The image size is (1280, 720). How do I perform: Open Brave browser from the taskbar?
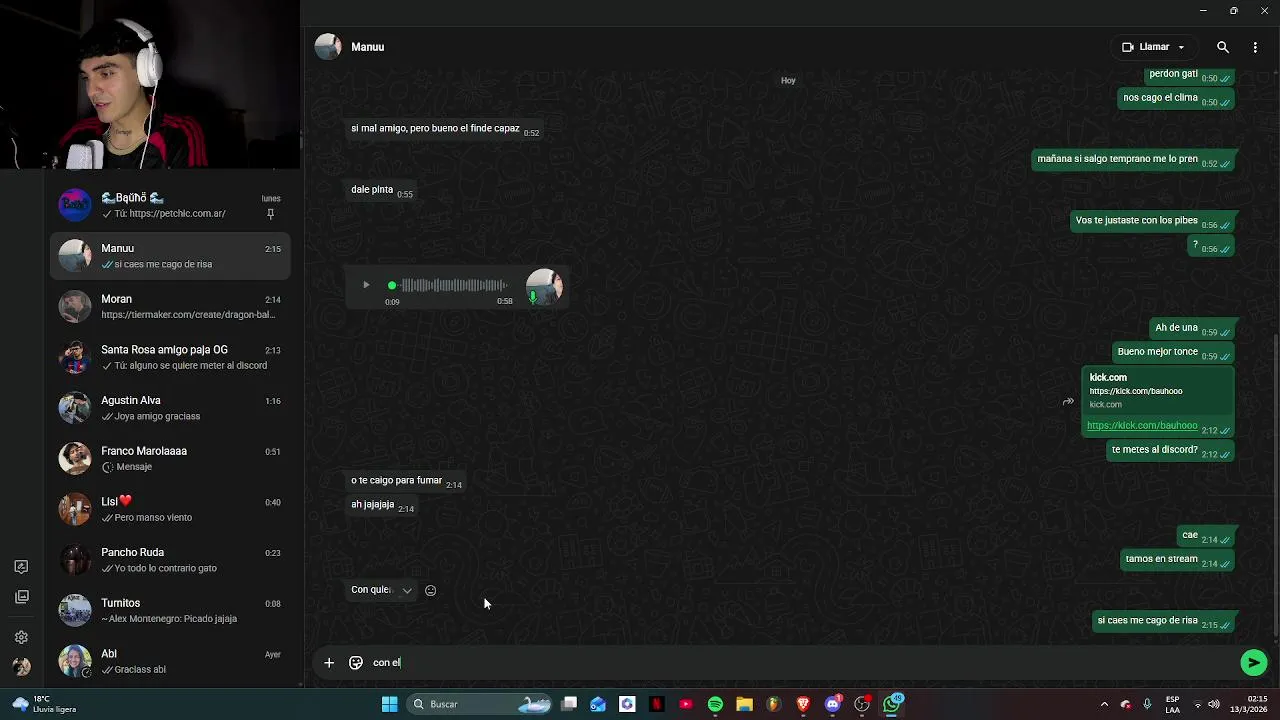(x=803, y=704)
